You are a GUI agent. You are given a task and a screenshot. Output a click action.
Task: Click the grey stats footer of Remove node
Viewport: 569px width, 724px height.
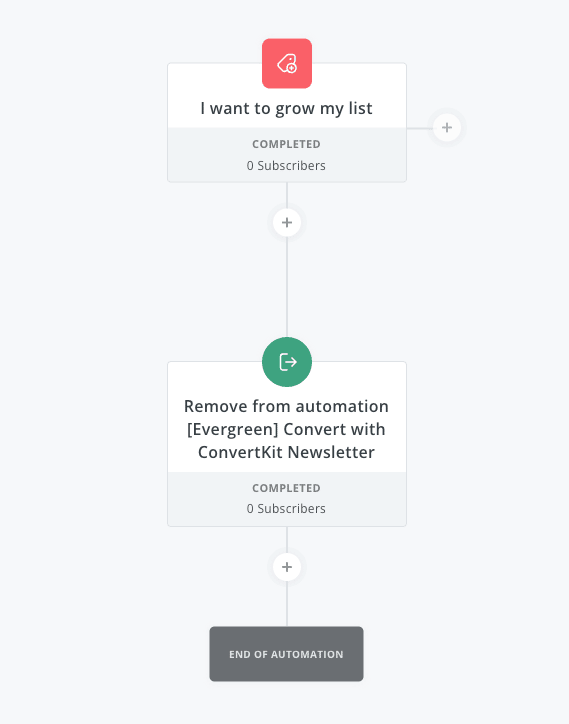[x=287, y=499]
